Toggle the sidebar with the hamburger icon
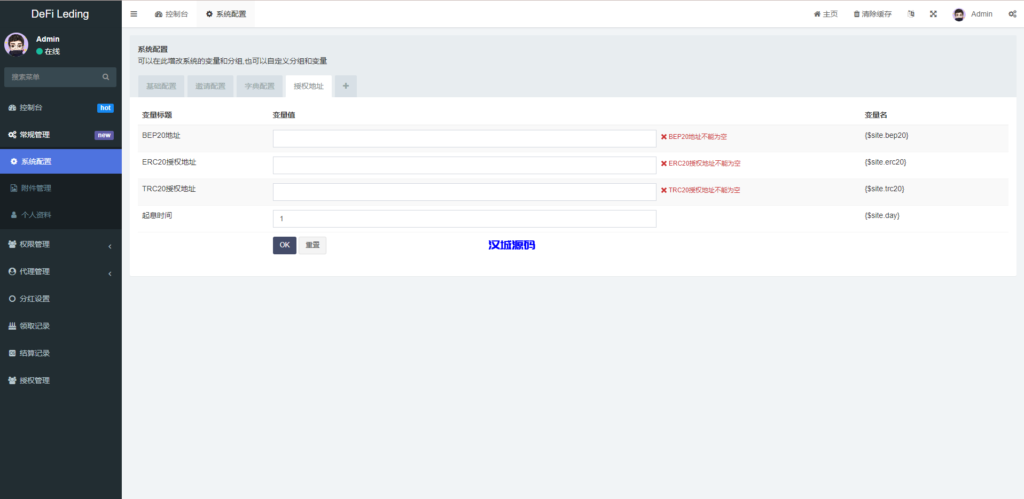This screenshot has width=1024, height=499. point(134,14)
